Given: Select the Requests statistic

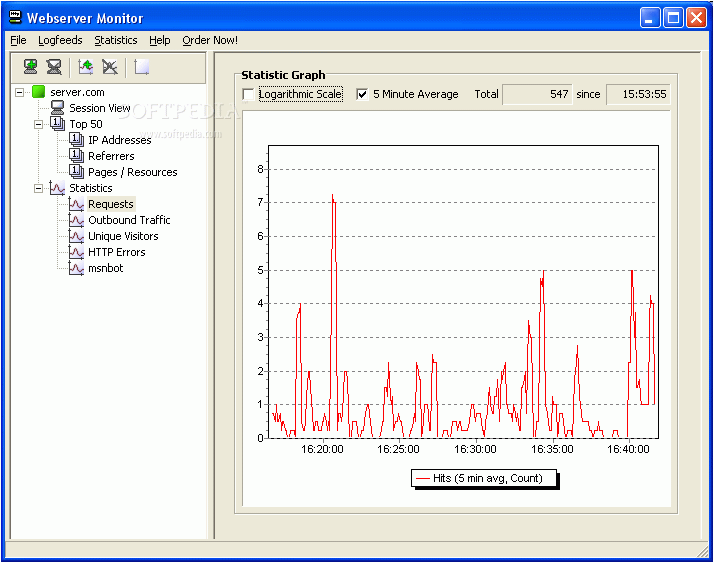Looking at the screenshot, I should coord(111,204).
